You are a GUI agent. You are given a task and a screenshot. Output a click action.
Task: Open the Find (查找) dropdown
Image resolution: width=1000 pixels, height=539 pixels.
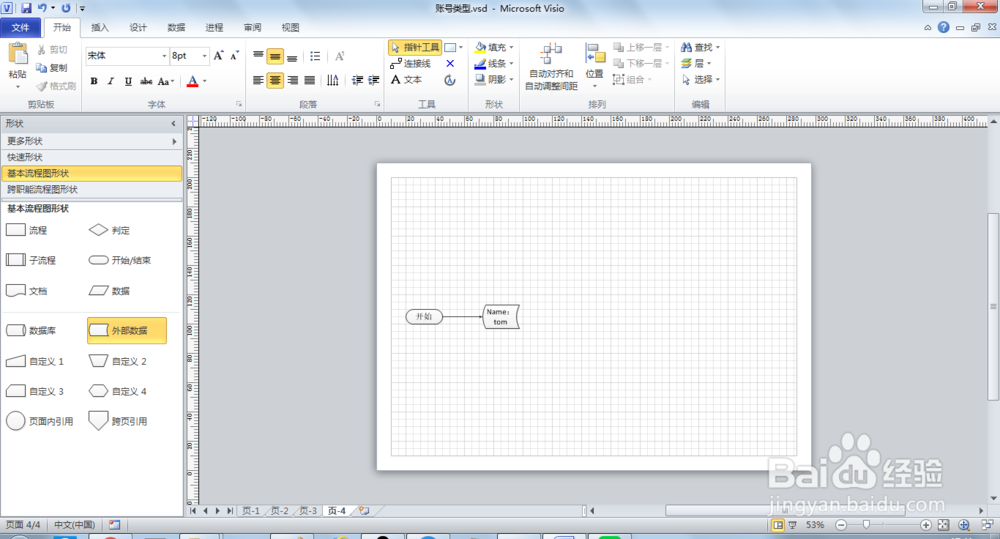pyautogui.click(x=700, y=47)
